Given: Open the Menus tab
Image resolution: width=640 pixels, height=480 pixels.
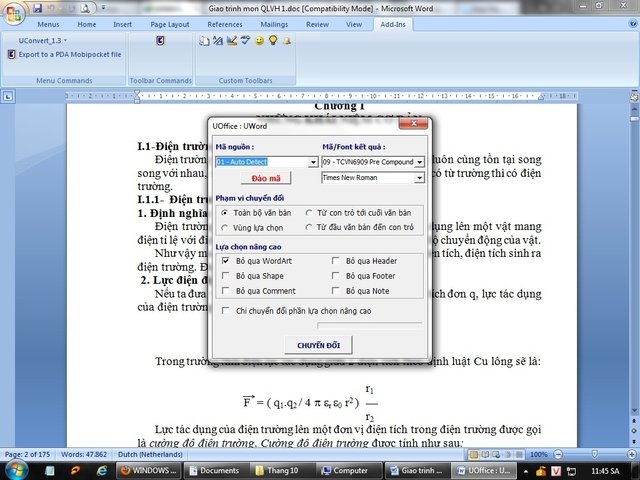Looking at the screenshot, I should (48, 24).
